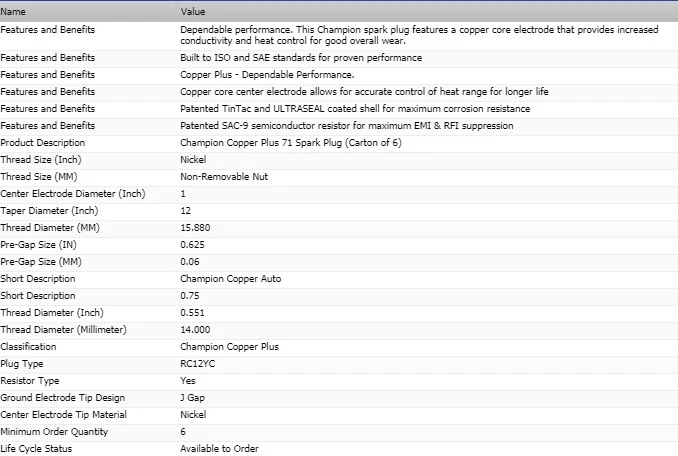Click the Resistor Type row label

coord(30,381)
